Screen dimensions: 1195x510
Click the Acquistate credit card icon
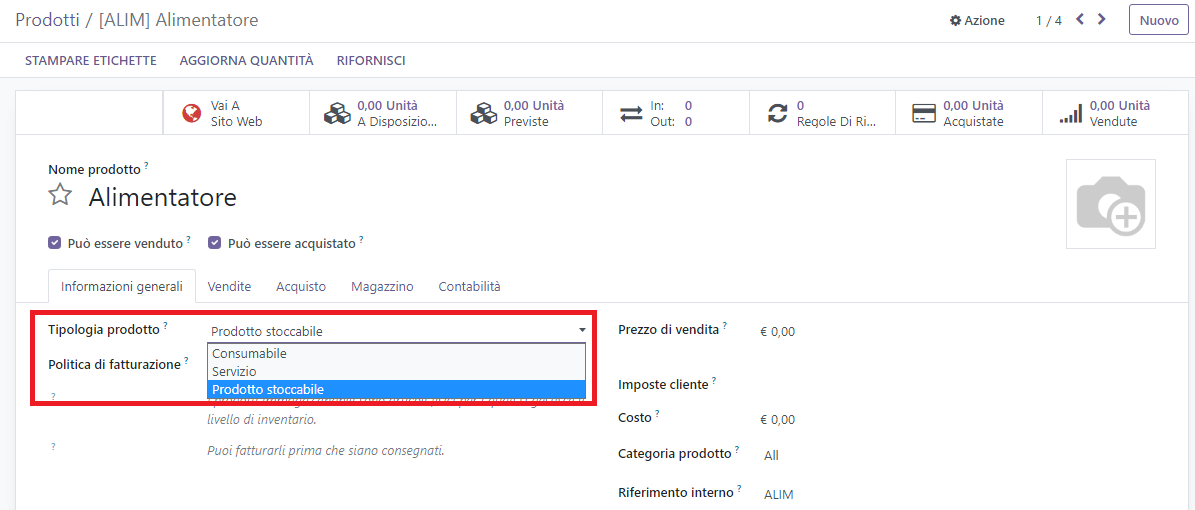click(x=924, y=113)
